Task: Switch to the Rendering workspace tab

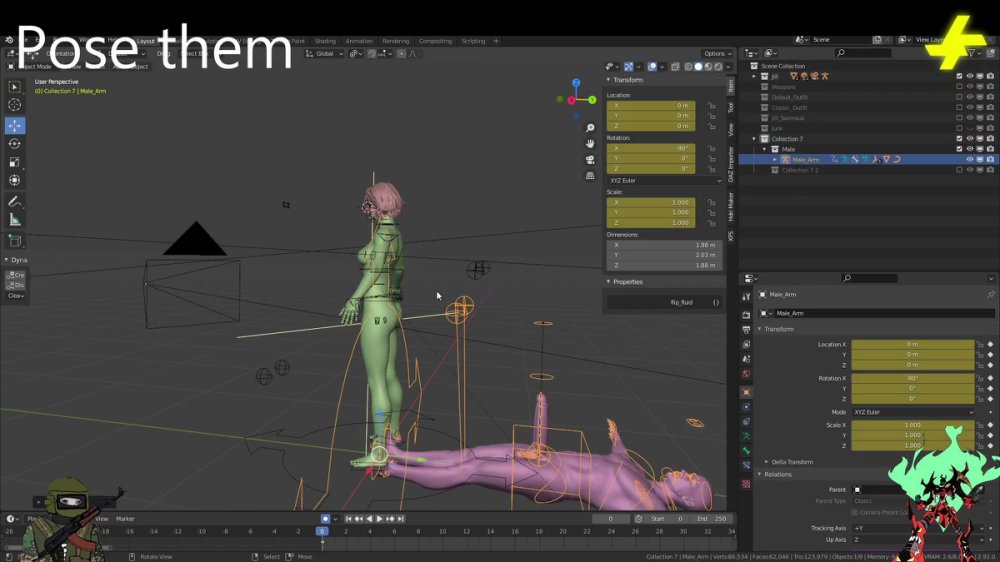Action: [395, 41]
